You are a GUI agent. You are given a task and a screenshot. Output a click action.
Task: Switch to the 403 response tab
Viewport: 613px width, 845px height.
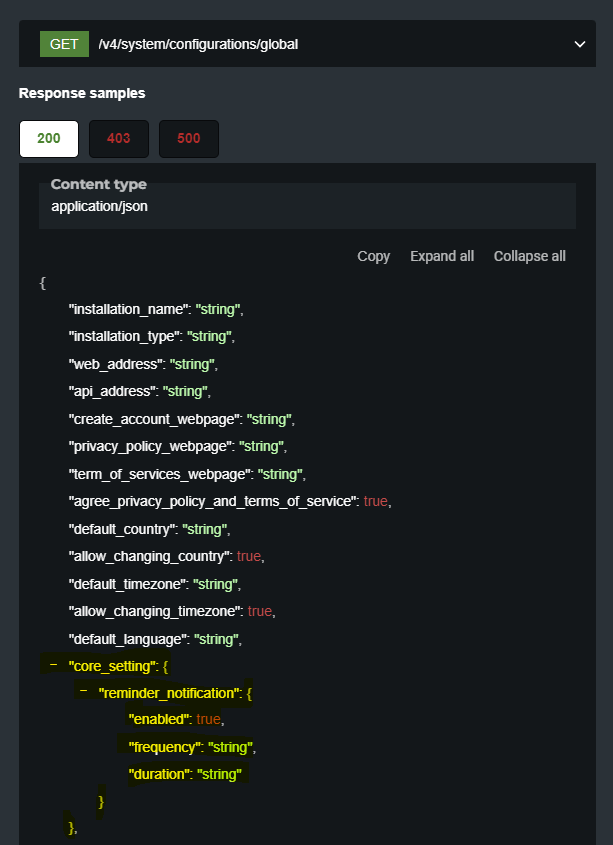point(119,139)
